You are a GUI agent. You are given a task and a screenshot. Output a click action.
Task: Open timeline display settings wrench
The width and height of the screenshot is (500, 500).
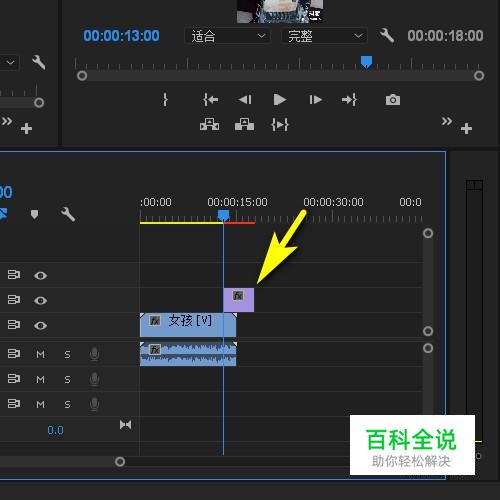click(x=67, y=214)
